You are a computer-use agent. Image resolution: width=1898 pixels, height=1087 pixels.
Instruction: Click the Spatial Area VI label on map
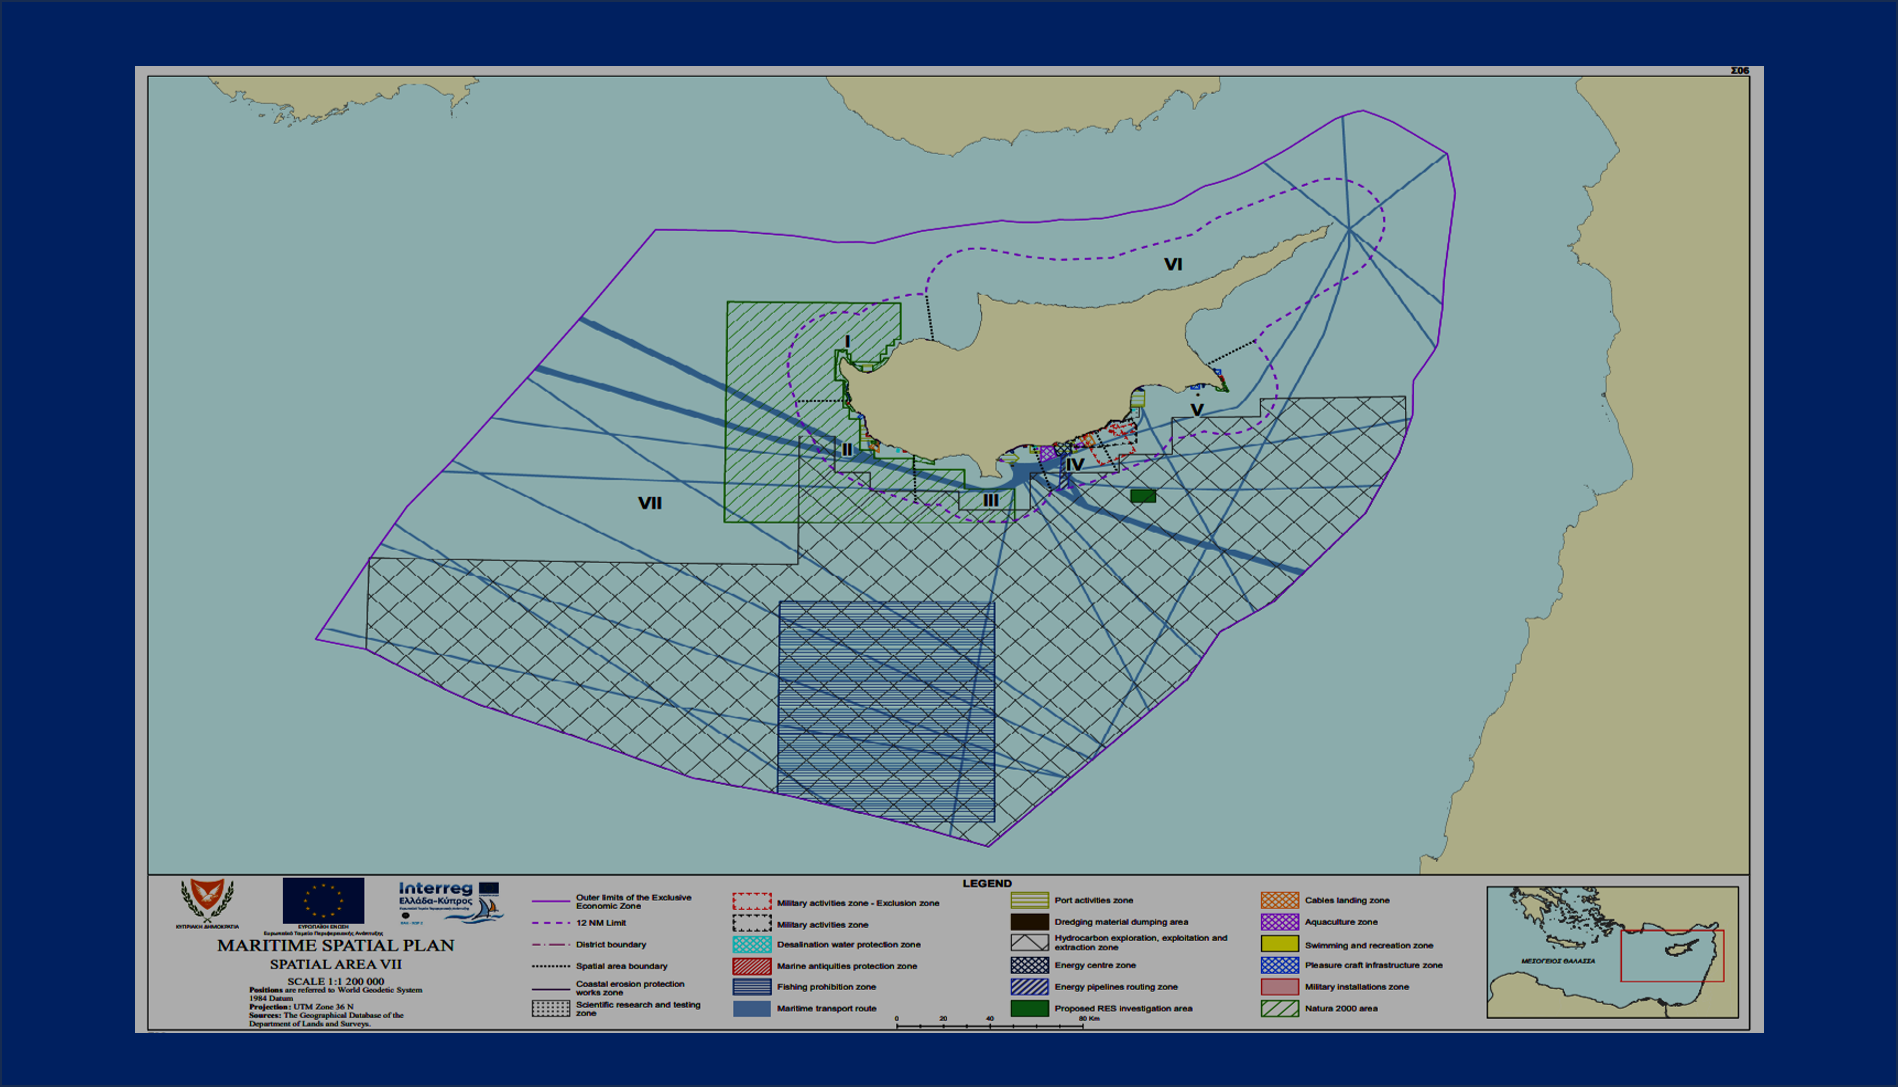pyautogui.click(x=1173, y=265)
